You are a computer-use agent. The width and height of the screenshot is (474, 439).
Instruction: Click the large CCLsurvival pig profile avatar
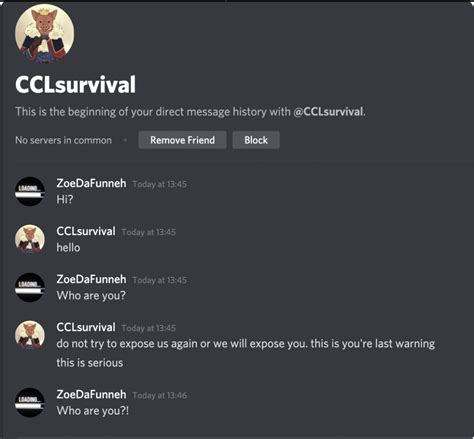pyautogui.click(x=45, y=34)
